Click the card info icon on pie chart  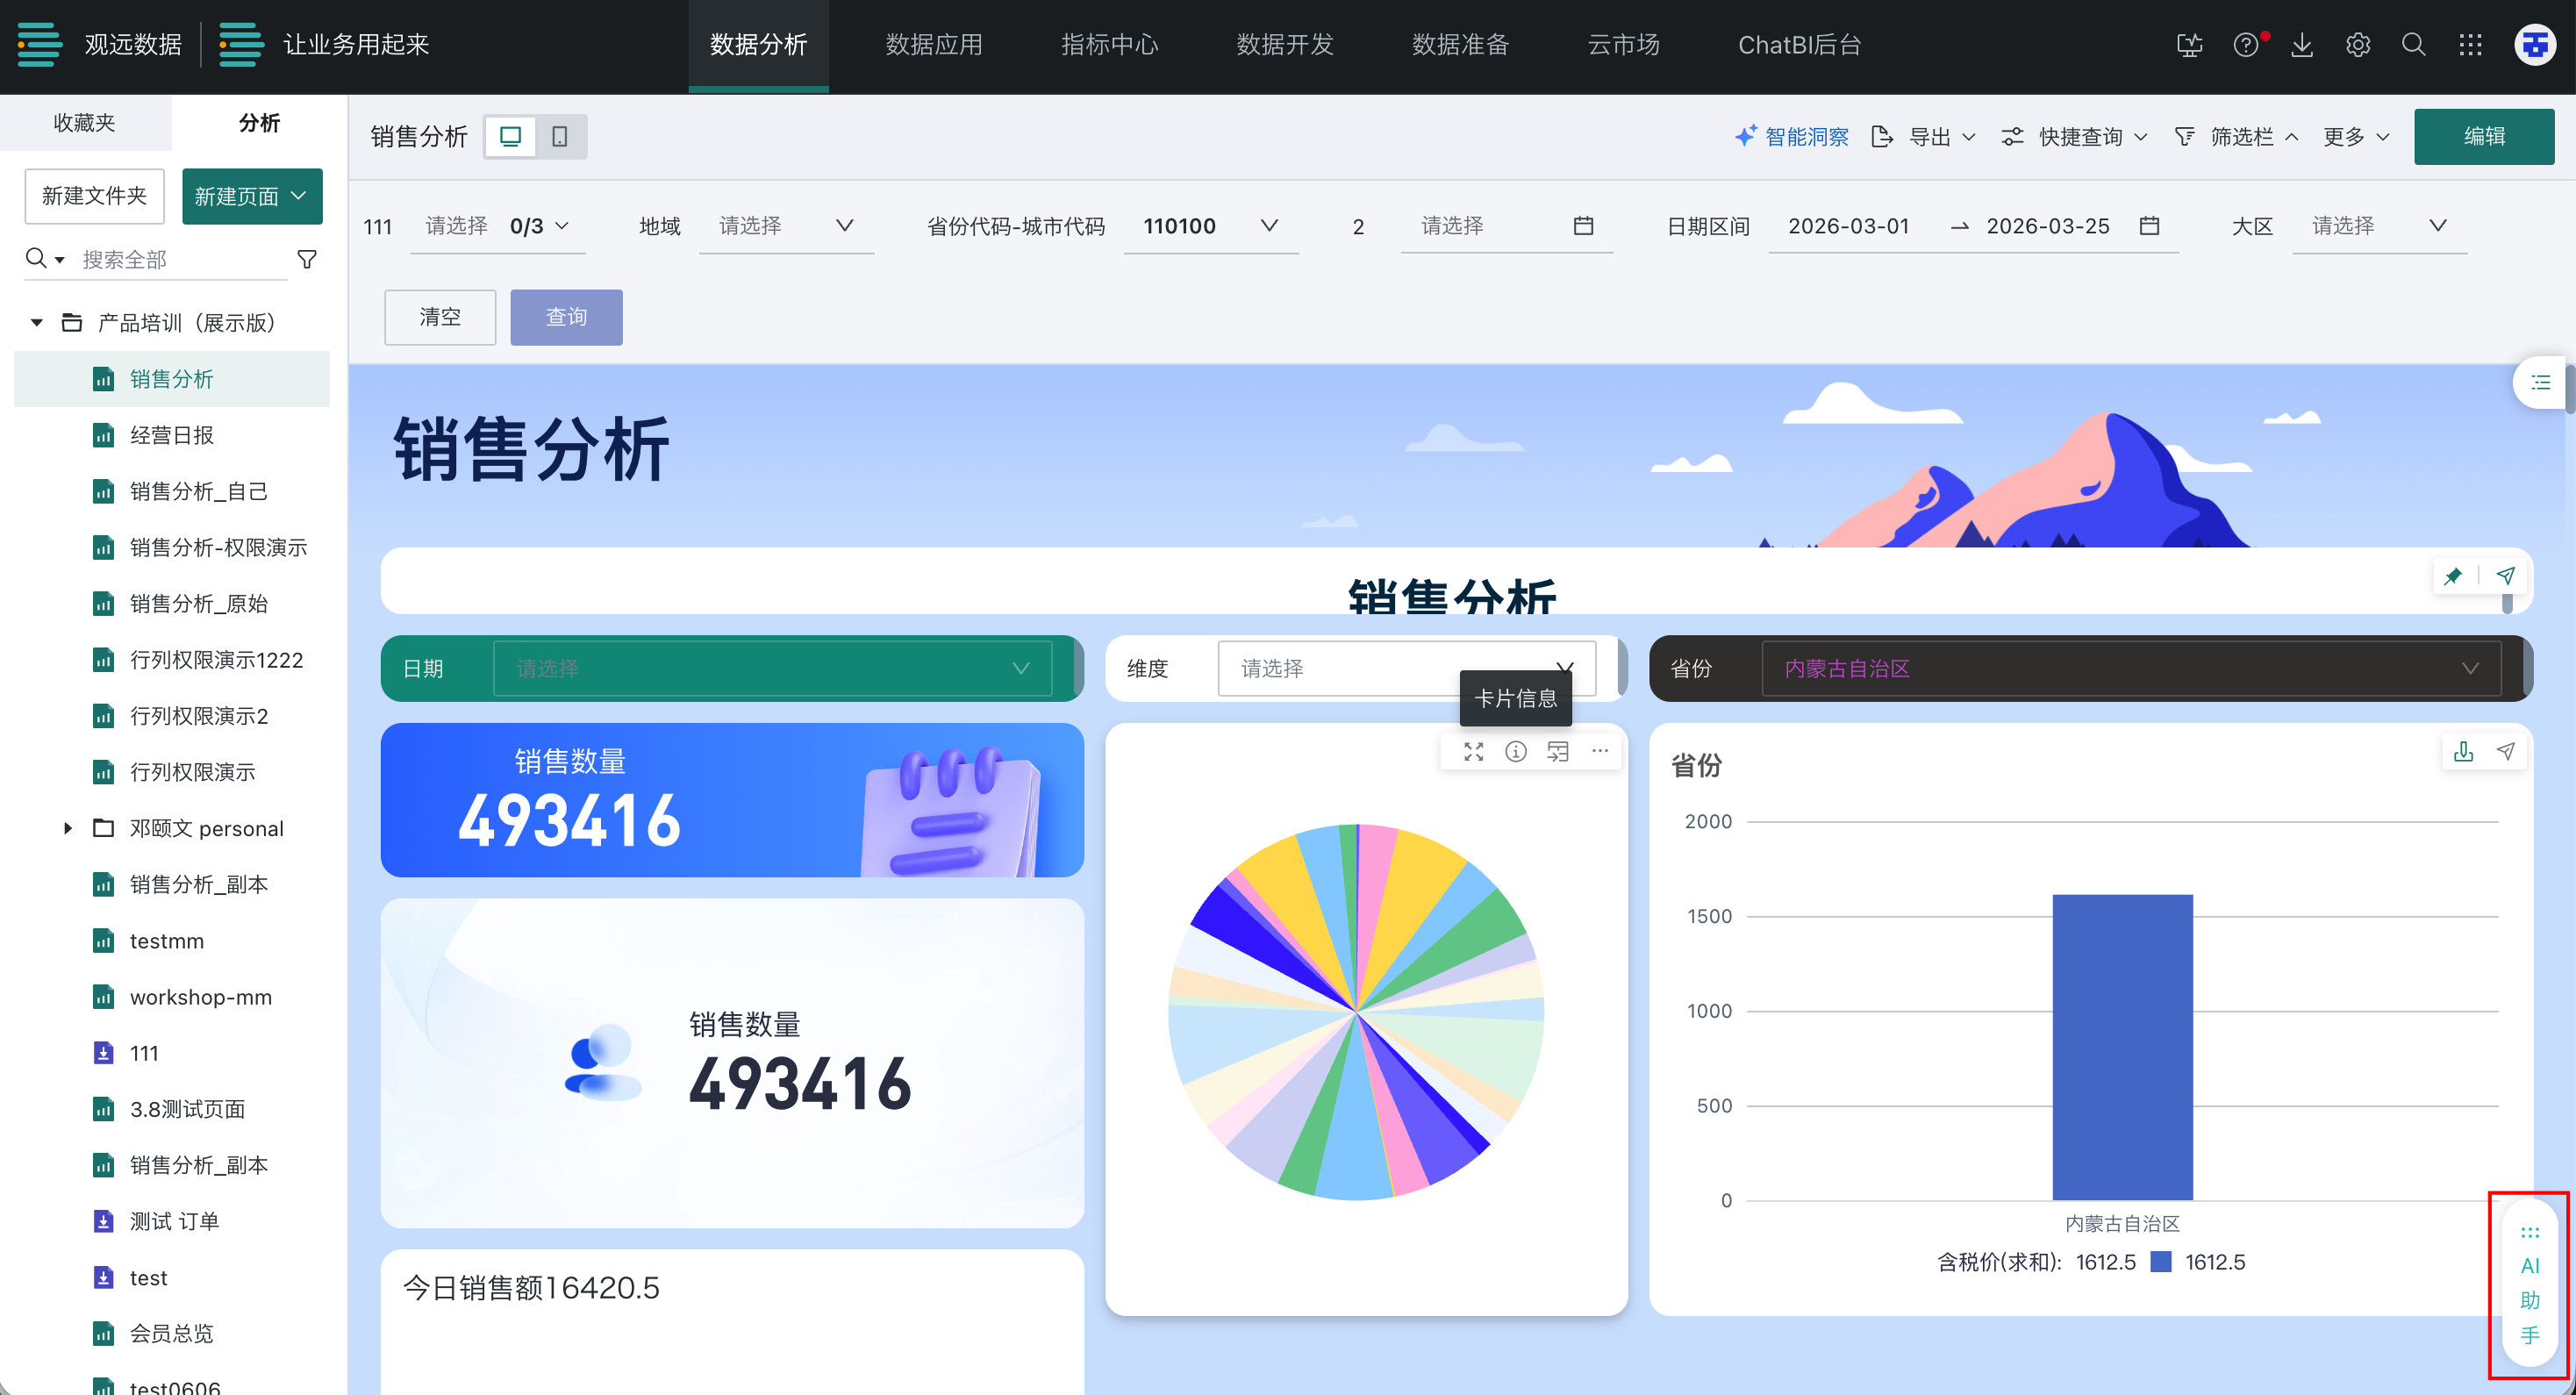(x=1515, y=751)
